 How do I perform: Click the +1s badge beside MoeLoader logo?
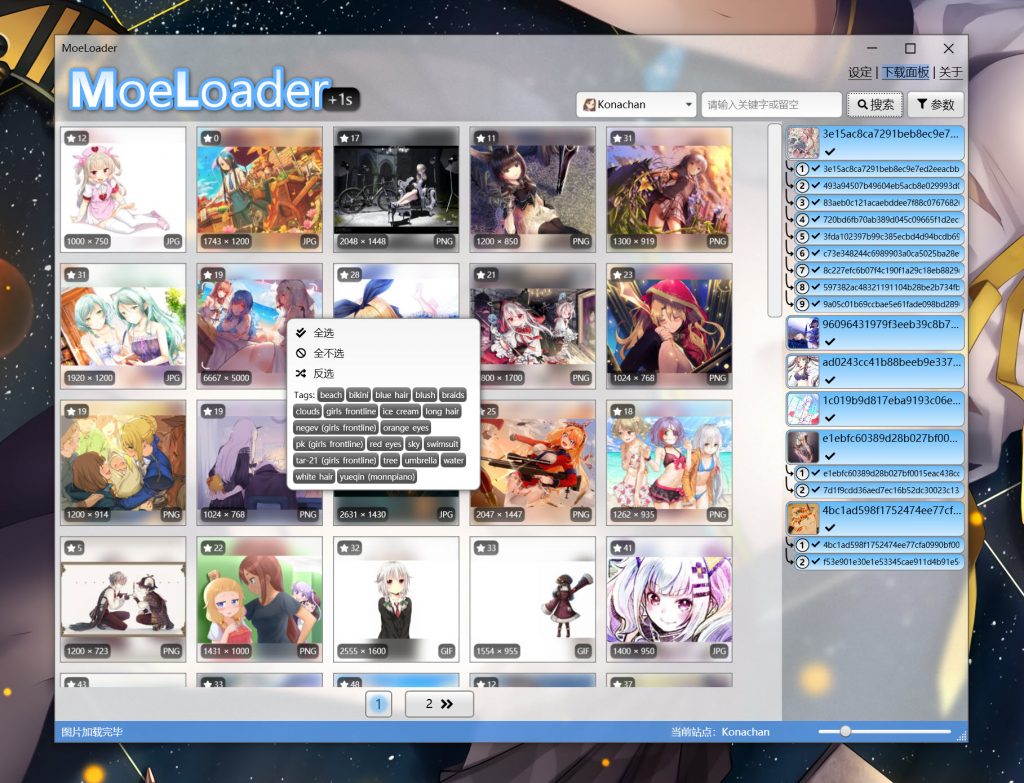(x=341, y=99)
